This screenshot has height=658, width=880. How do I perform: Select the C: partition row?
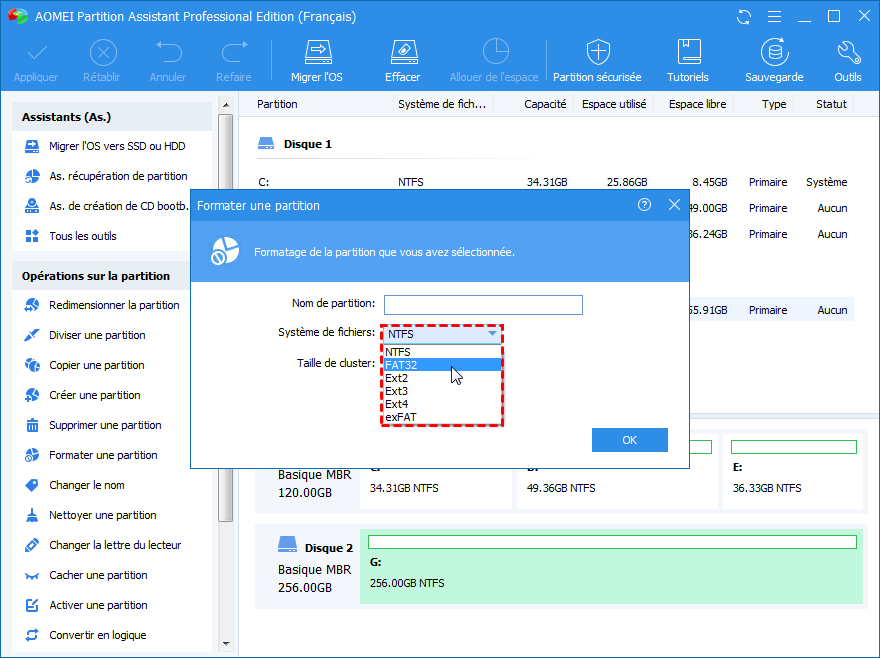[x=554, y=182]
